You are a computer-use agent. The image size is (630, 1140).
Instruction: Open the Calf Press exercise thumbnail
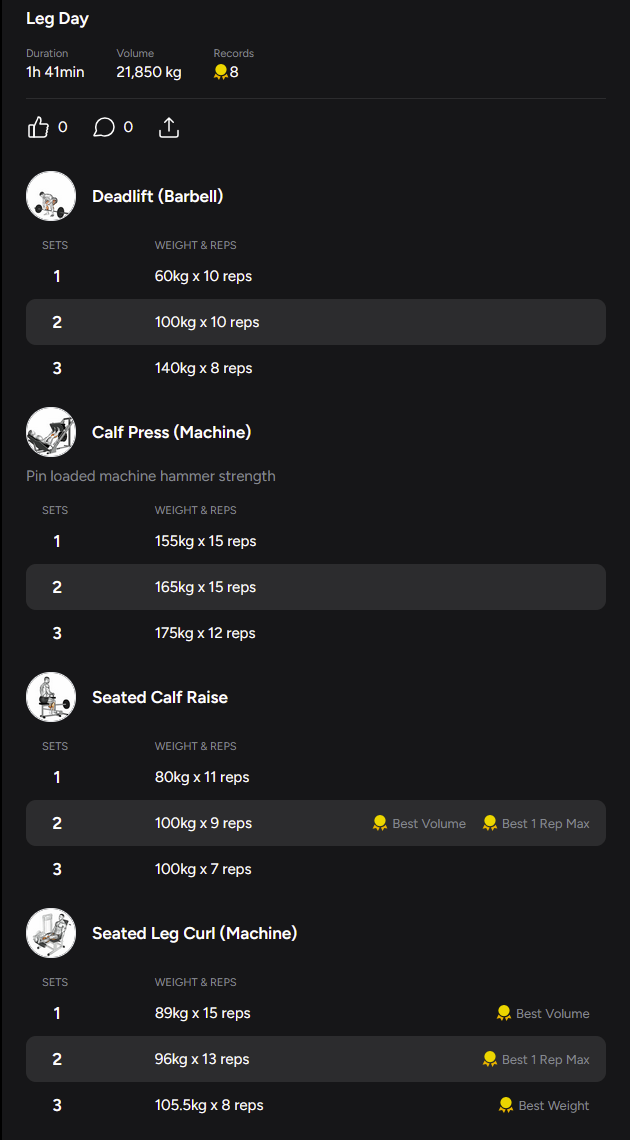point(51,432)
